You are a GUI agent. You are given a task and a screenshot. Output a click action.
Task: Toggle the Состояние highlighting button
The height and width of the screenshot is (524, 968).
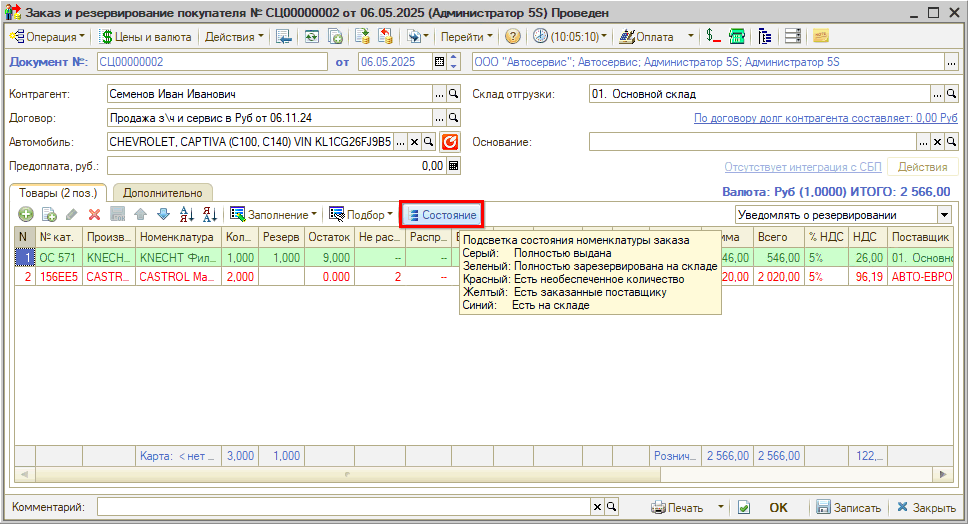click(x=441, y=214)
